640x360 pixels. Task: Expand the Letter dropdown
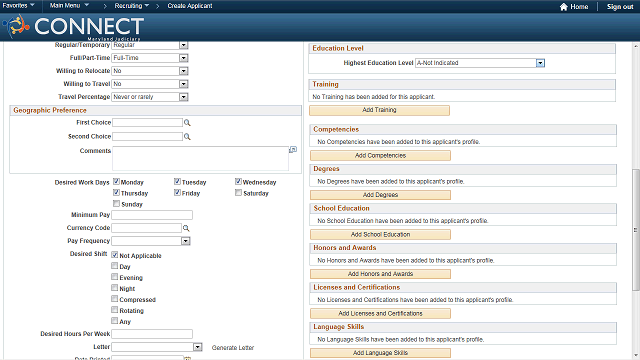point(198,347)
